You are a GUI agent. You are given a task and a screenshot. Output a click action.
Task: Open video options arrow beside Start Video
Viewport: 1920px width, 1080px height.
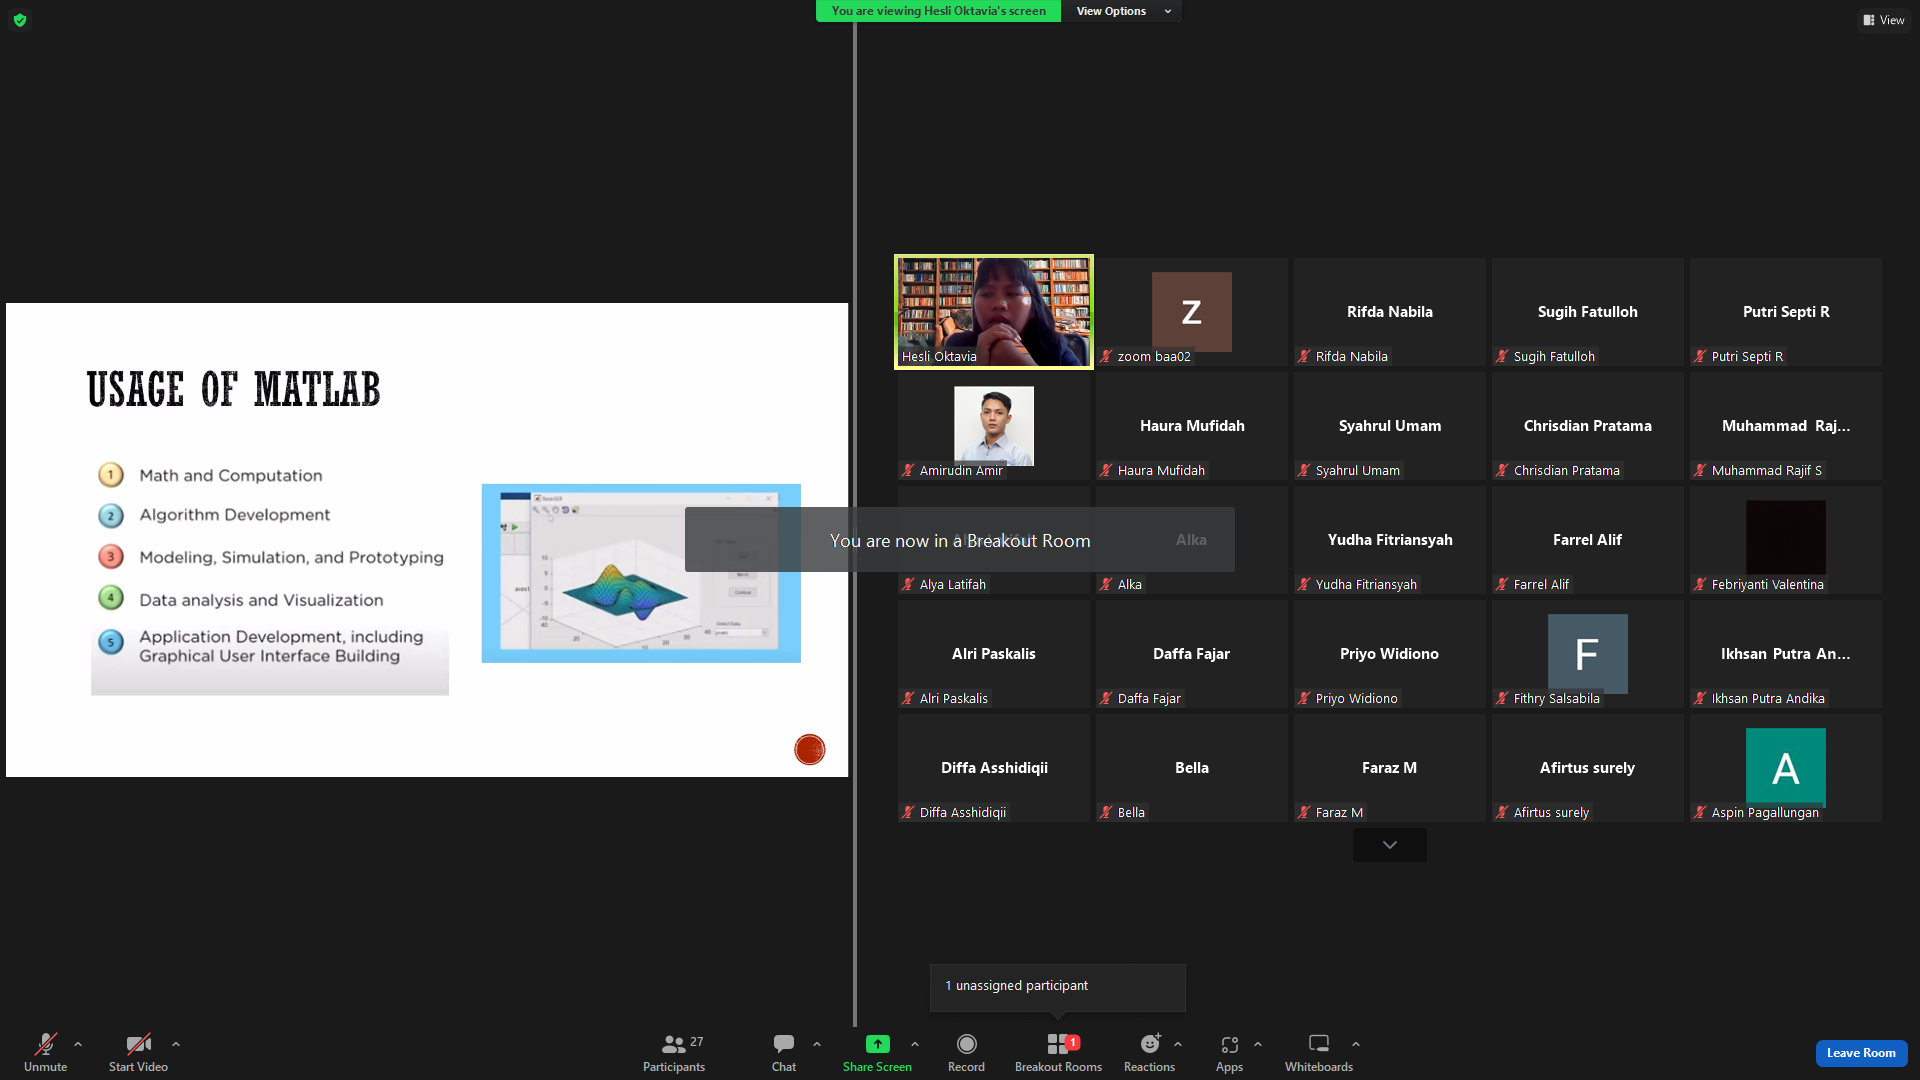[176, 1044]
